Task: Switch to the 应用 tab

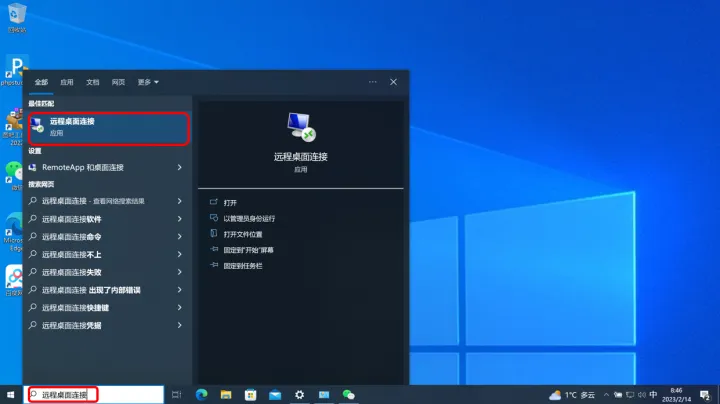Action: click(x=67, y=82)
